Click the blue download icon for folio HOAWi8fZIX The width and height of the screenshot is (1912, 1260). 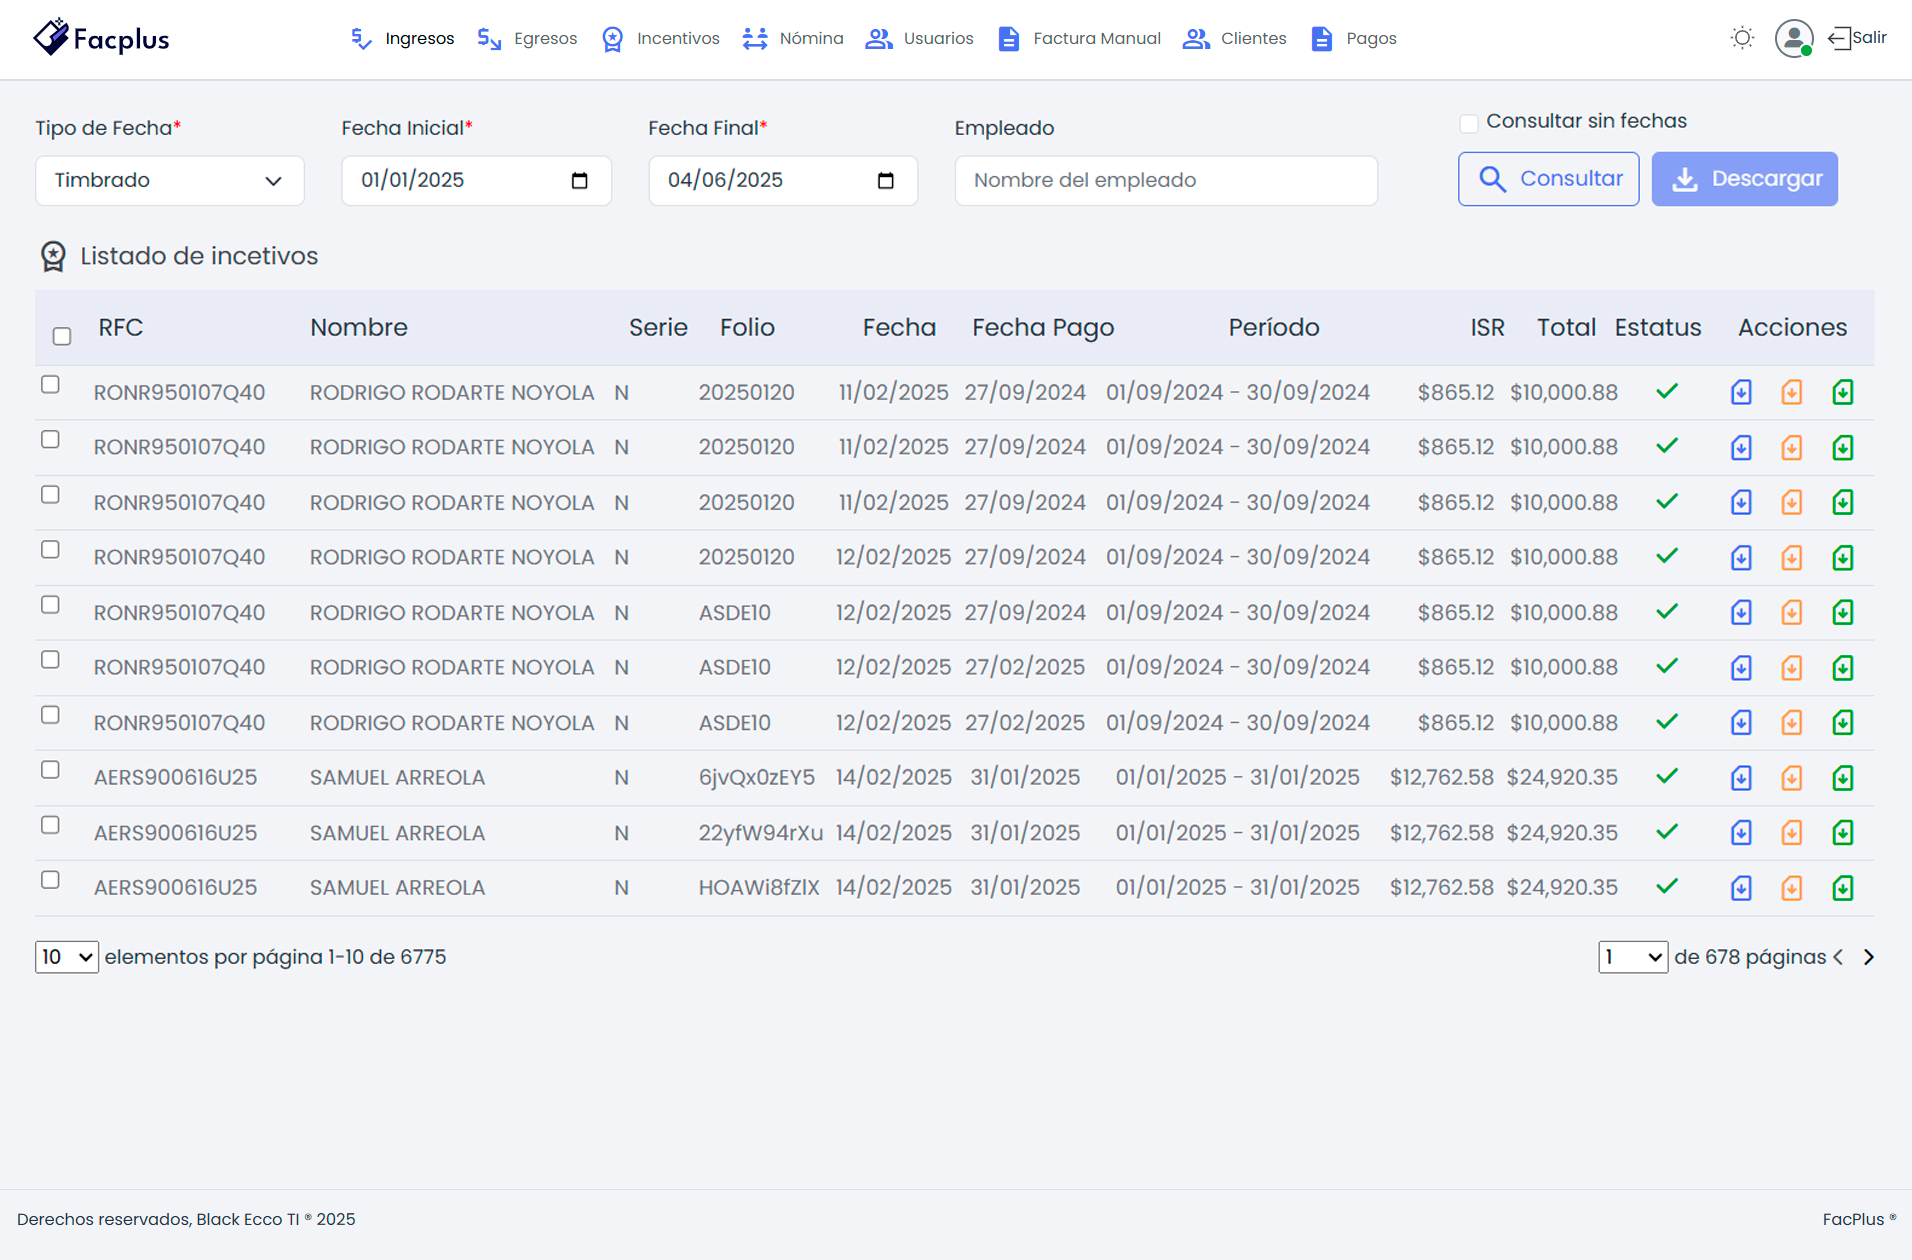tap(1741, 888)
